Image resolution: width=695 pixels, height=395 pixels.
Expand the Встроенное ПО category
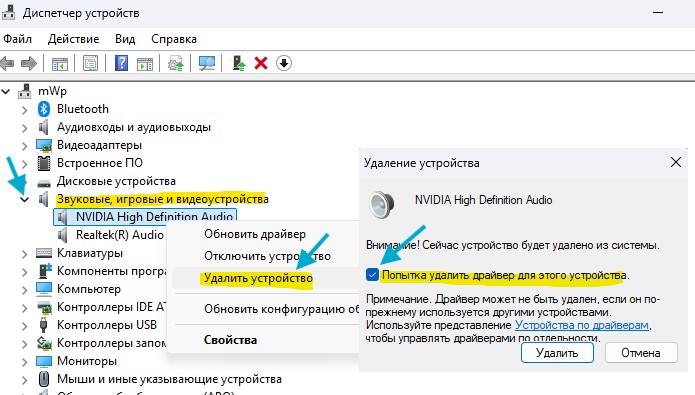pos(24,164)
